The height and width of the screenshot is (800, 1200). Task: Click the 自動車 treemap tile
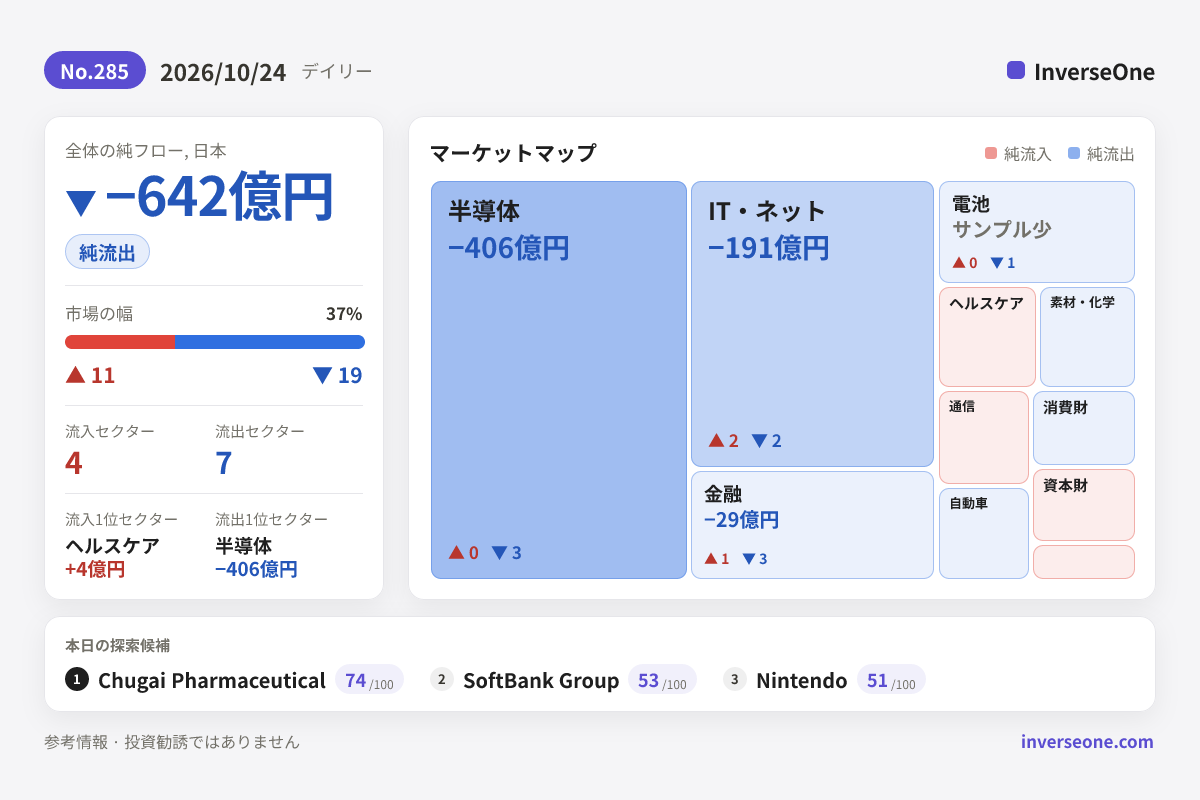[984, 533]
